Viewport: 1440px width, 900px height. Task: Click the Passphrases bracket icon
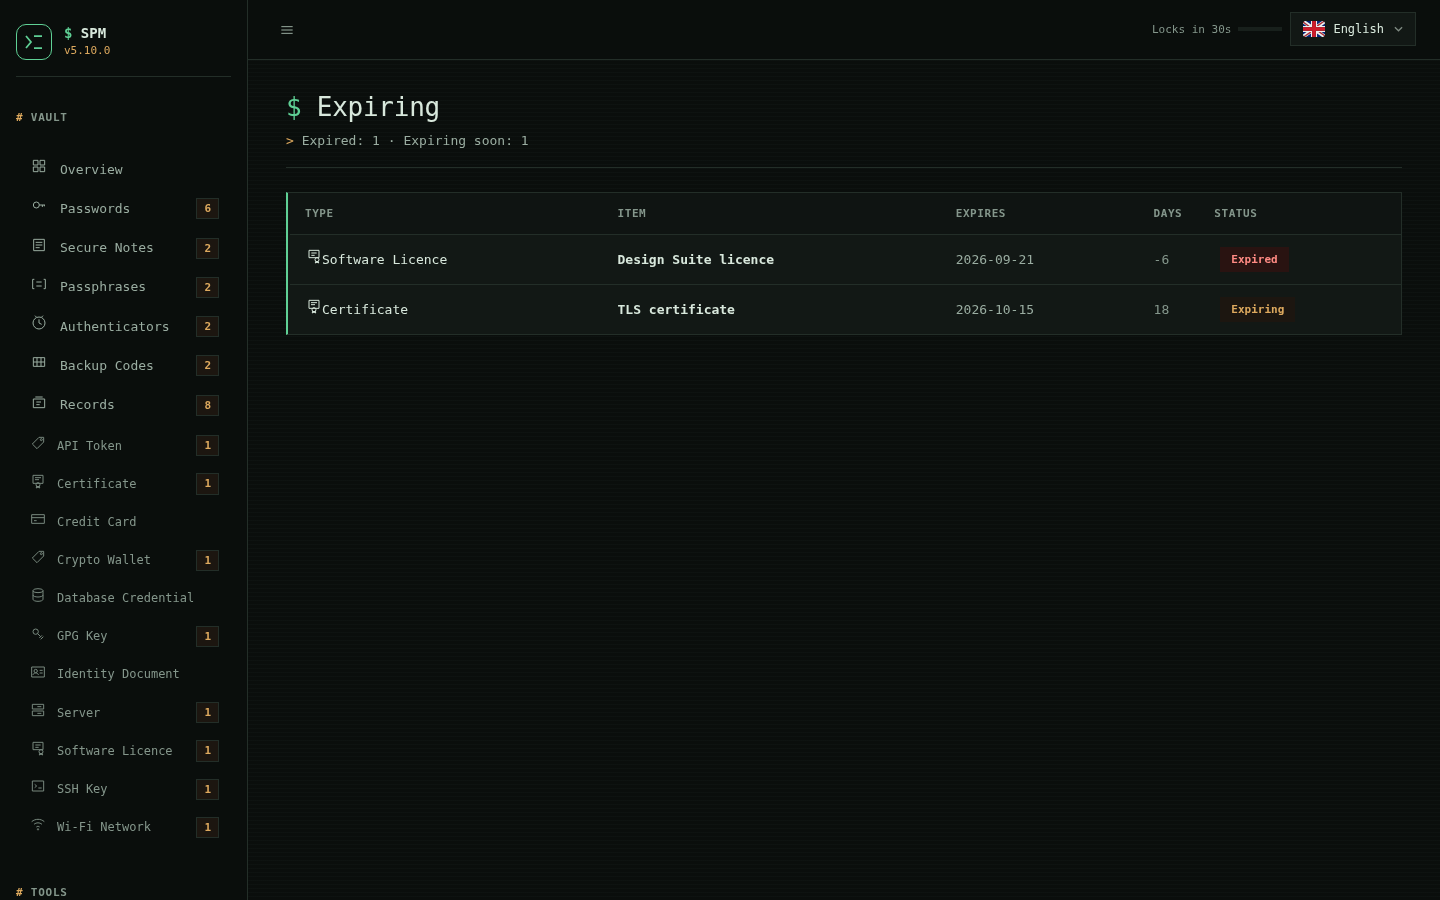[x=39, y=284]
